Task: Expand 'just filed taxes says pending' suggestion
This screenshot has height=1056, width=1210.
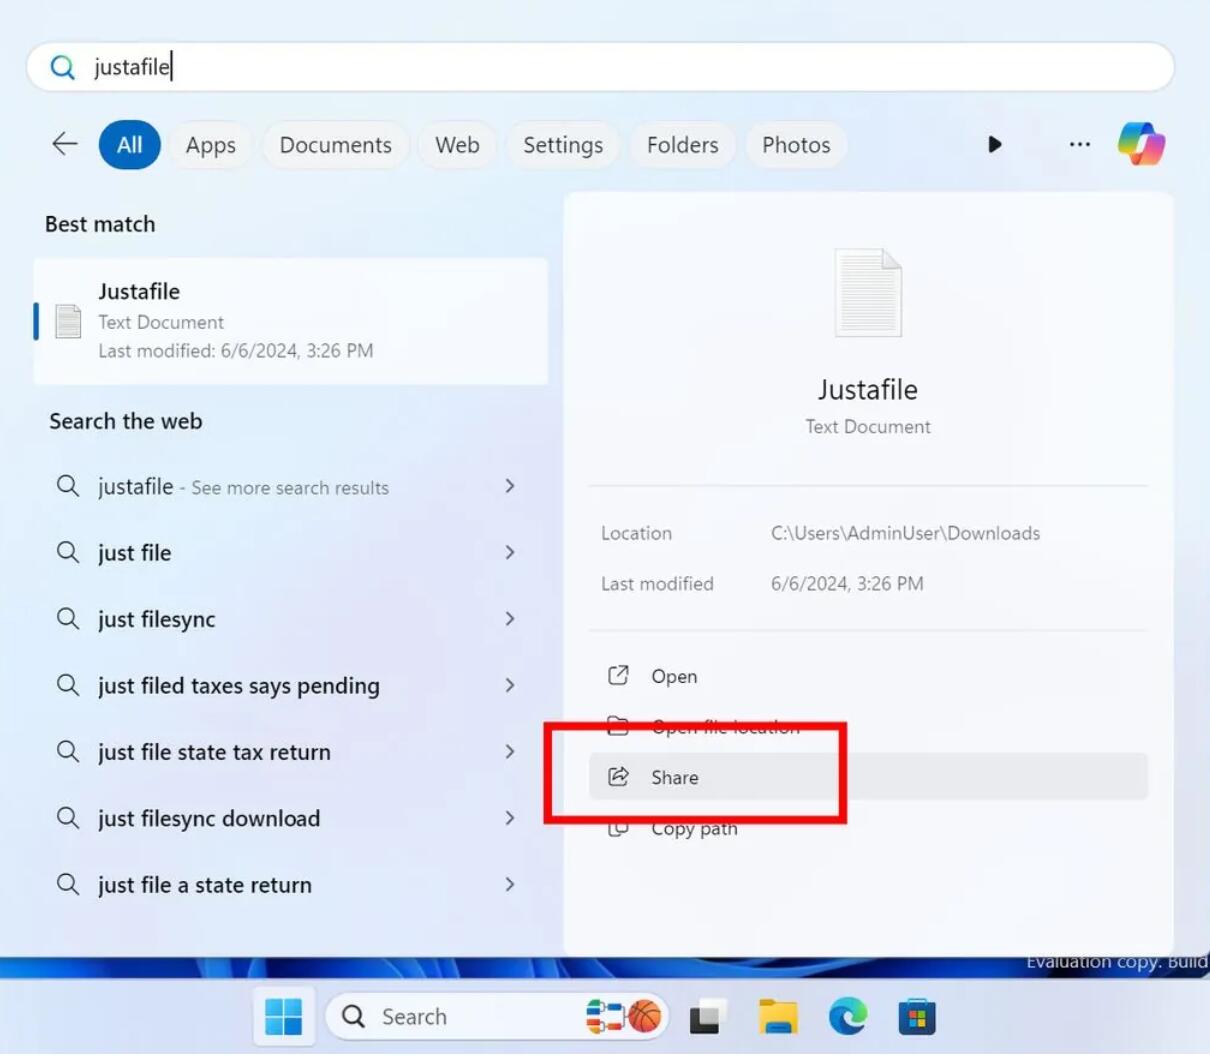Action: click(510, 685)
